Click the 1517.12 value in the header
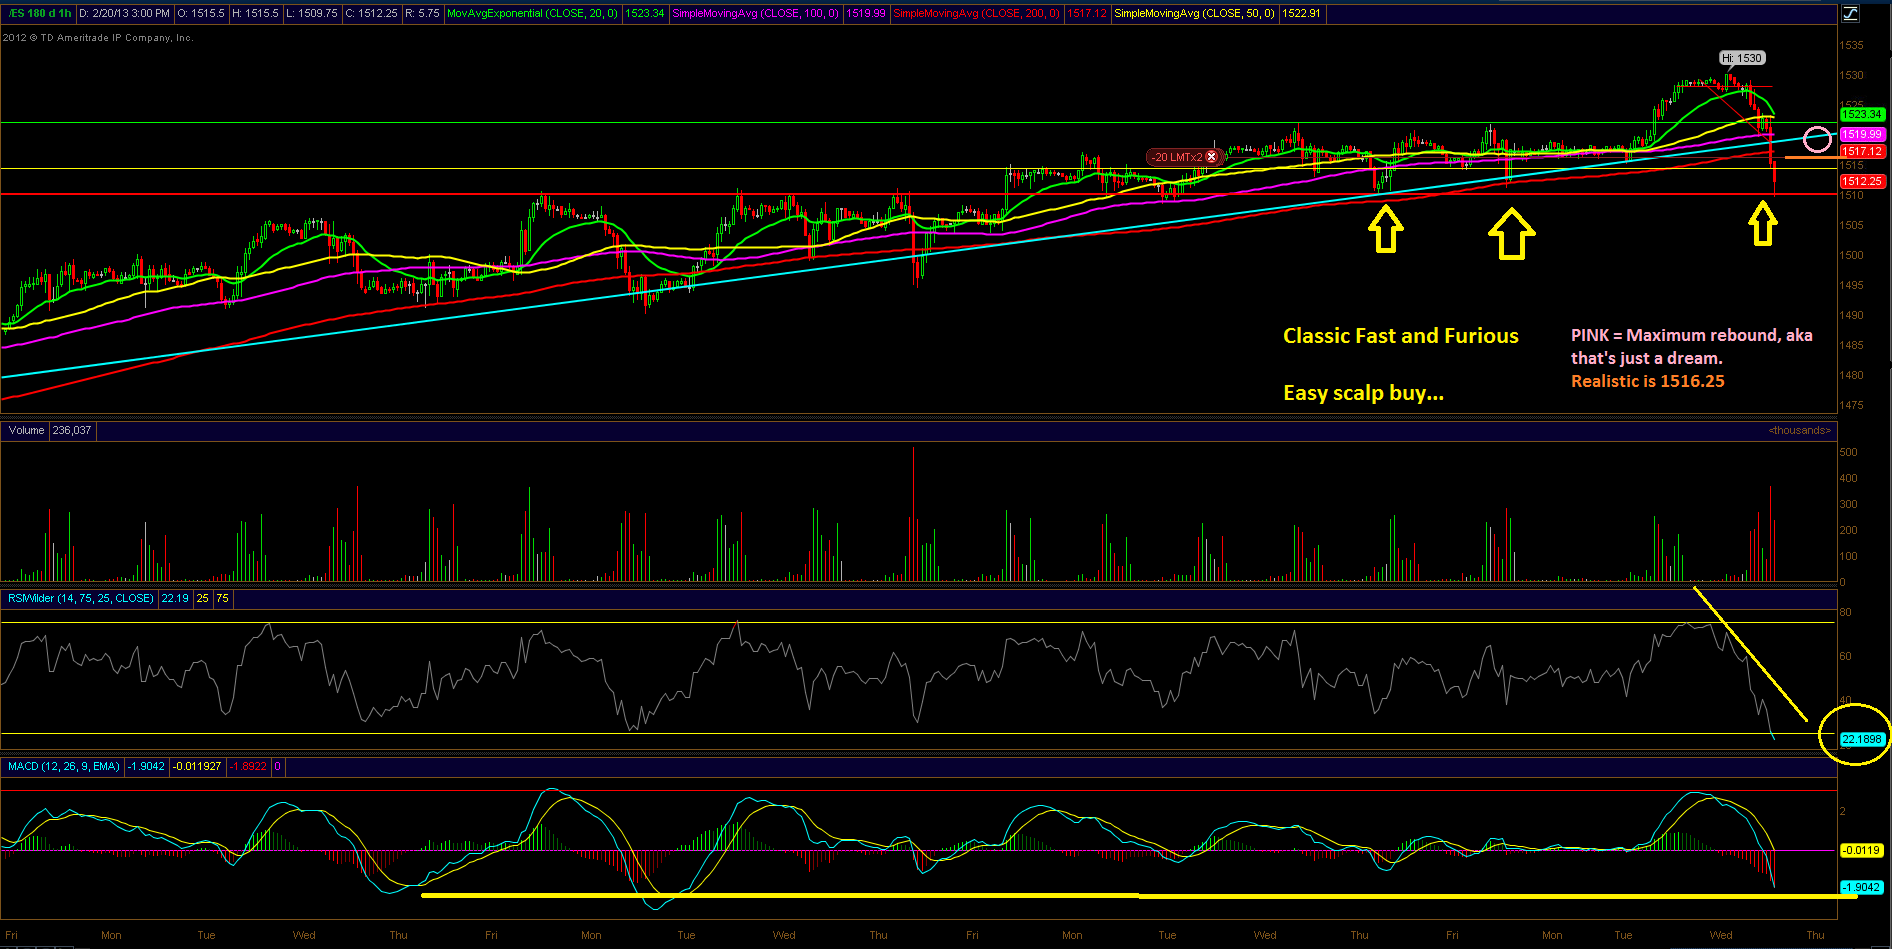Image resolution: width=1892 pixels, height=949 pixels. click(x=1087, y=13)
